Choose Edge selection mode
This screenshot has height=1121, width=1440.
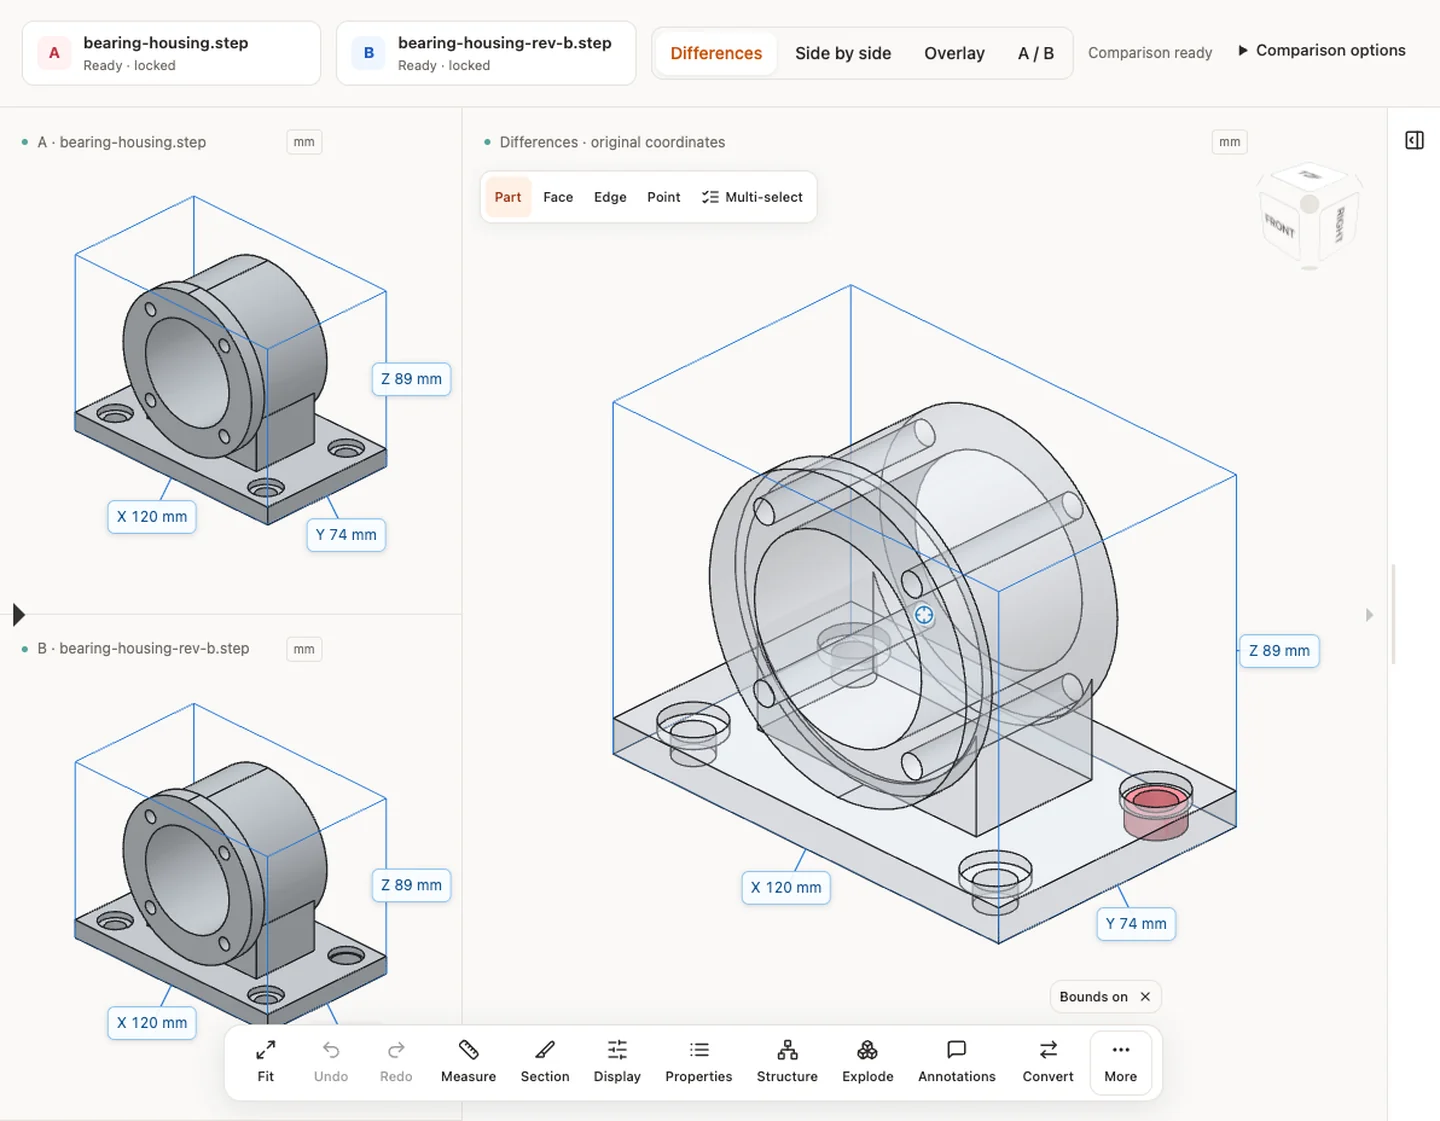610,197
